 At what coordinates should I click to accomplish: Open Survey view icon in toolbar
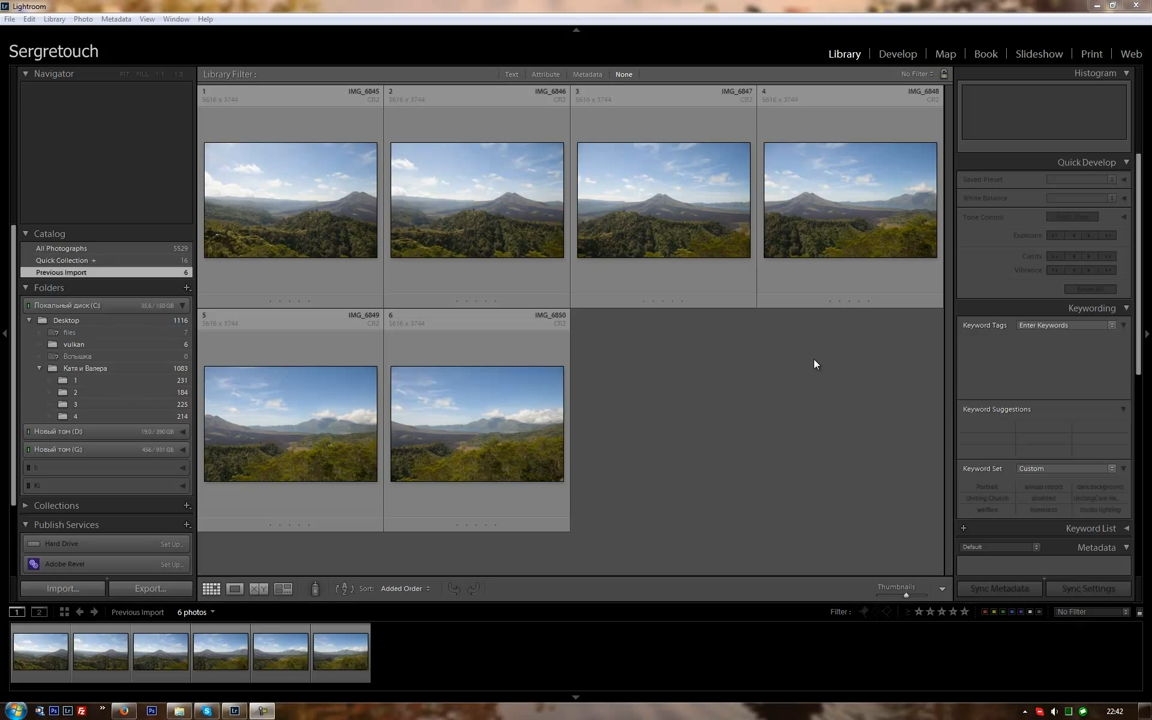coord(283,588)
